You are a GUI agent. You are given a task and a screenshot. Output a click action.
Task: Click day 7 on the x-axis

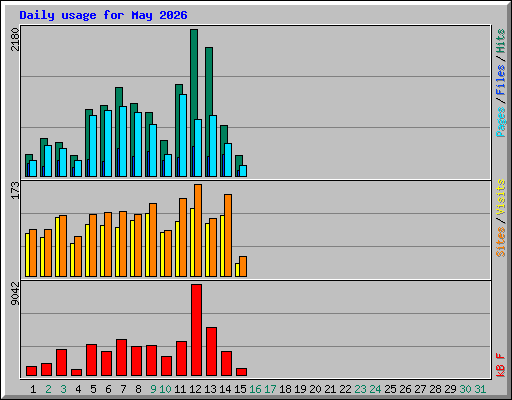point(123,389)
